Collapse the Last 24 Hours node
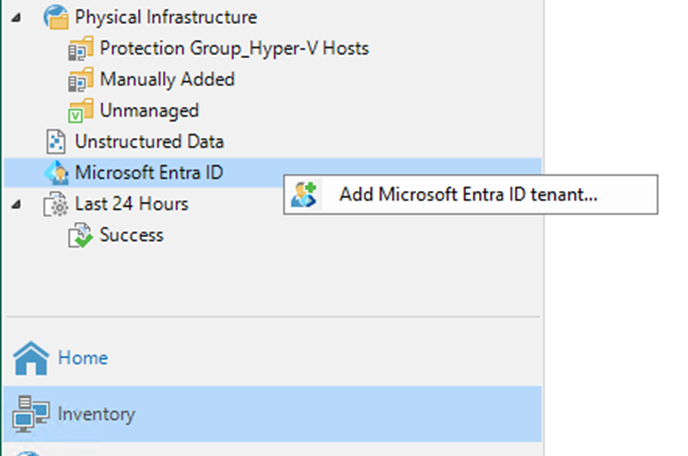The width and height of the screenshot is (688, 456). tap(16, 205)
